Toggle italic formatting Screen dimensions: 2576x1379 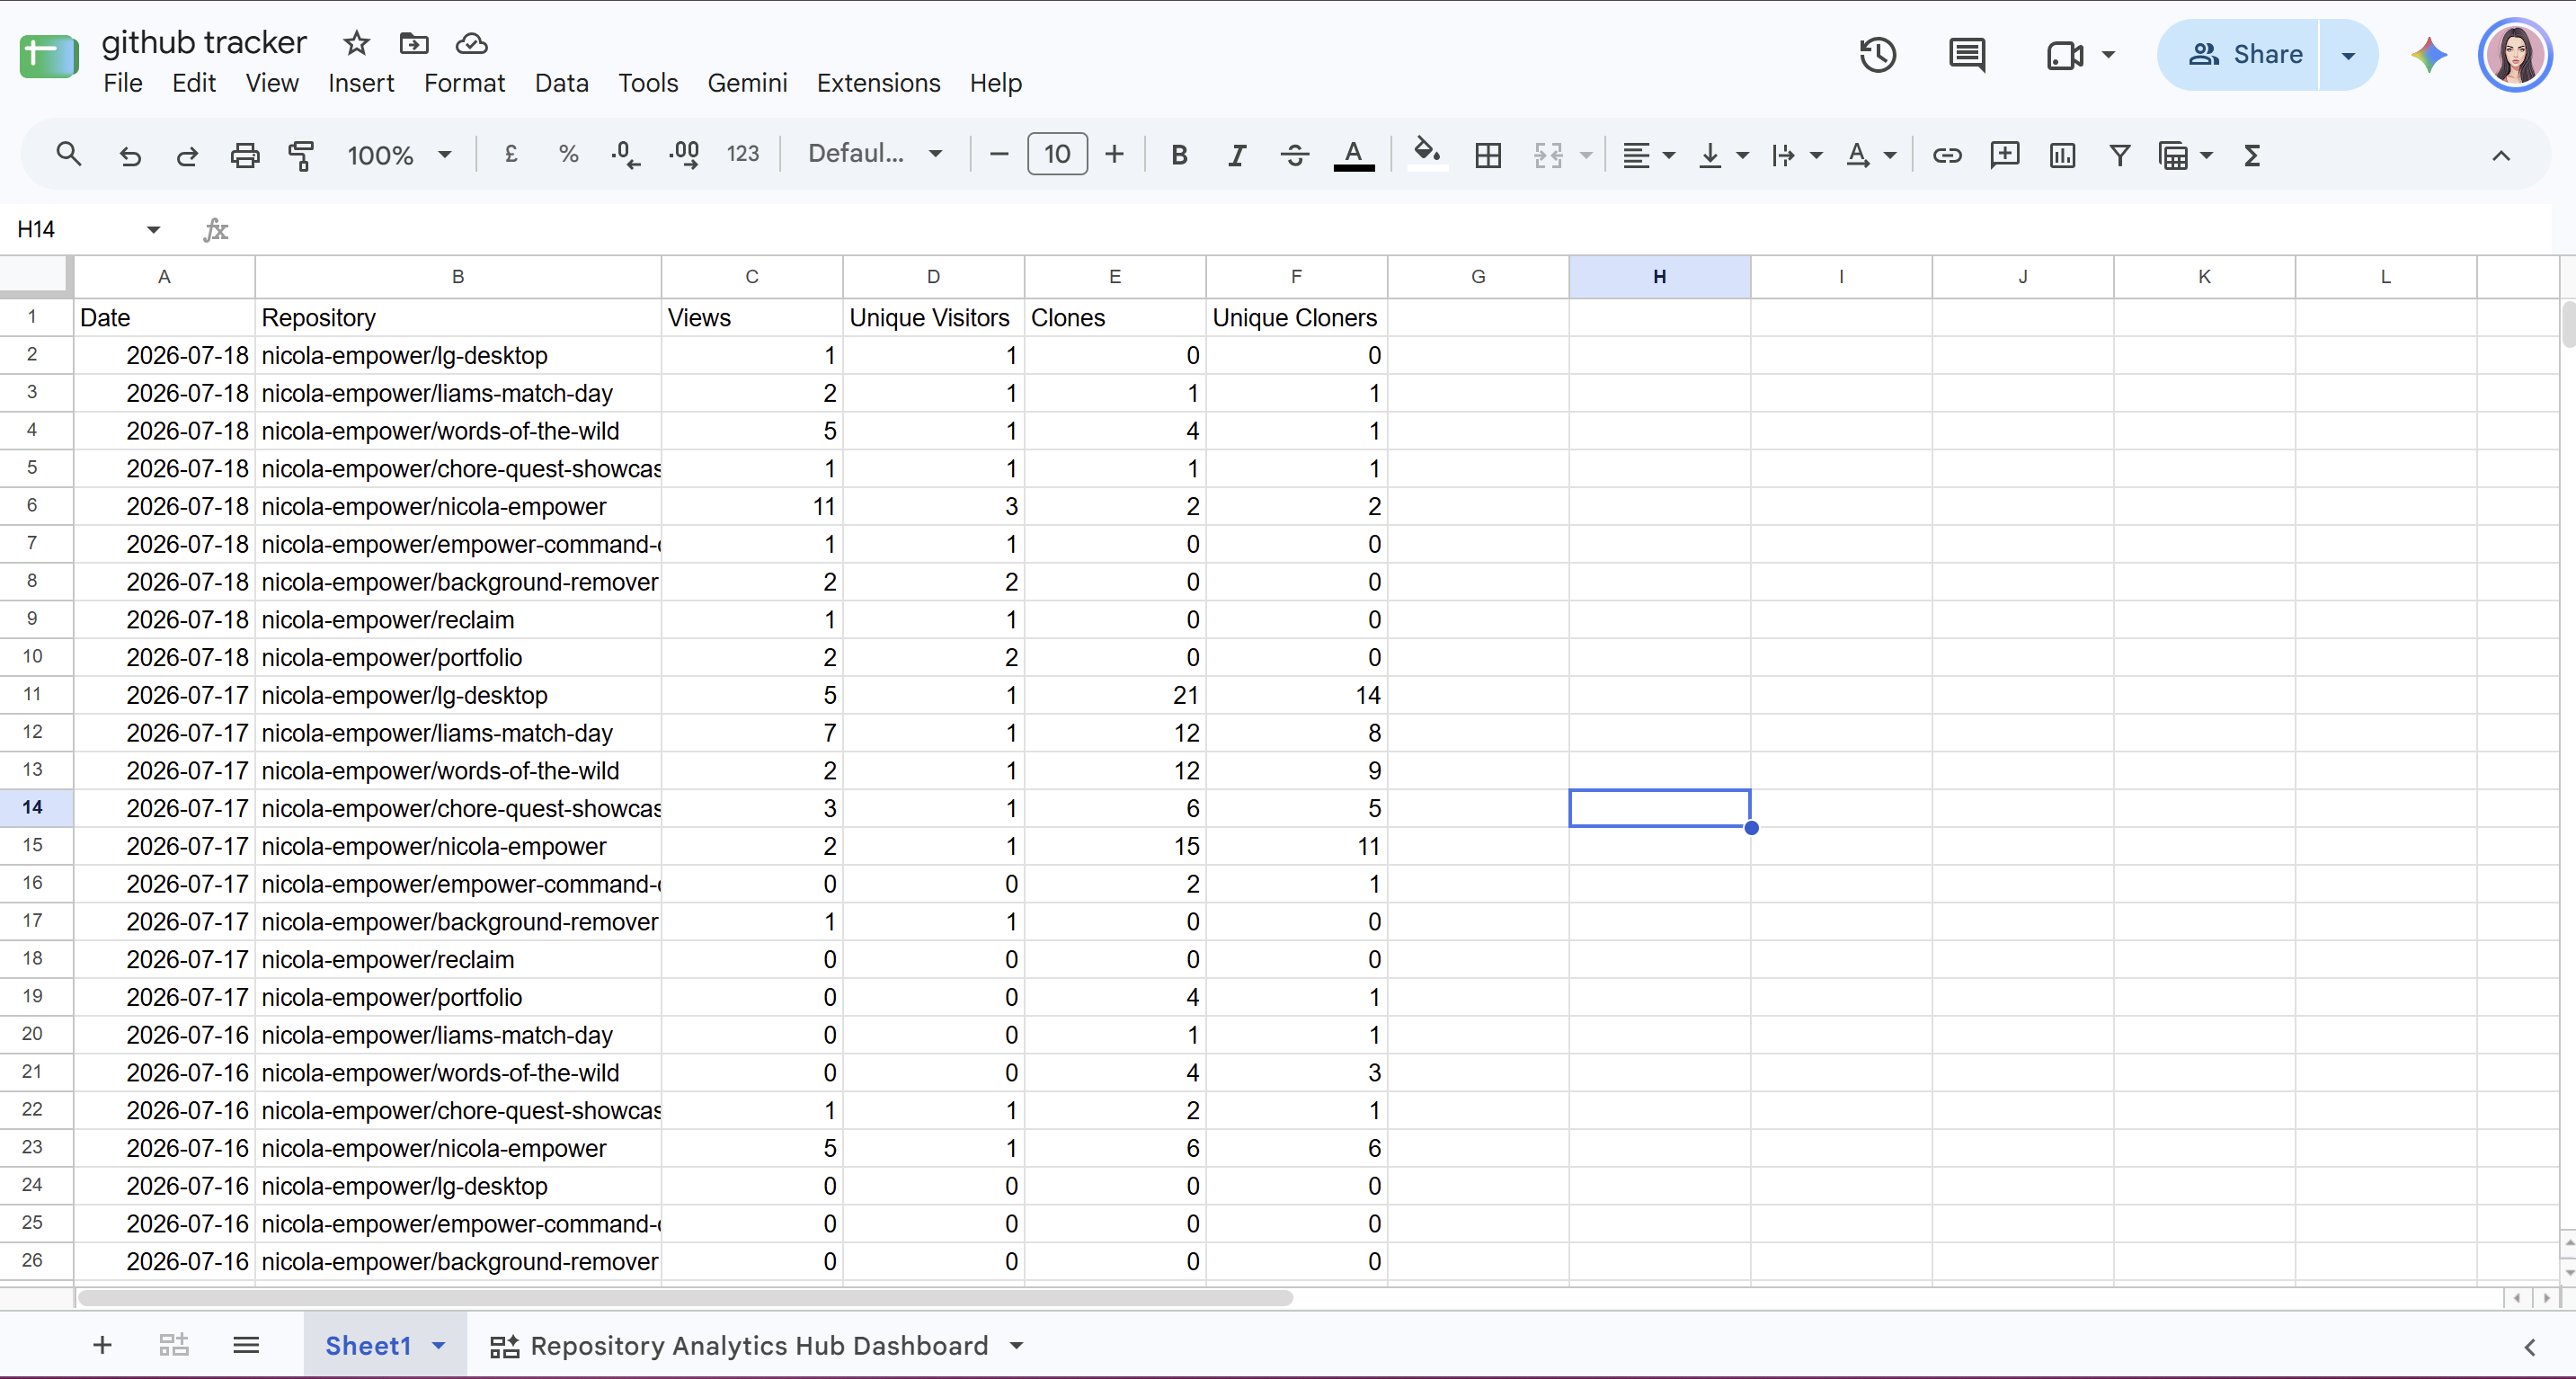pos(1237,155)
